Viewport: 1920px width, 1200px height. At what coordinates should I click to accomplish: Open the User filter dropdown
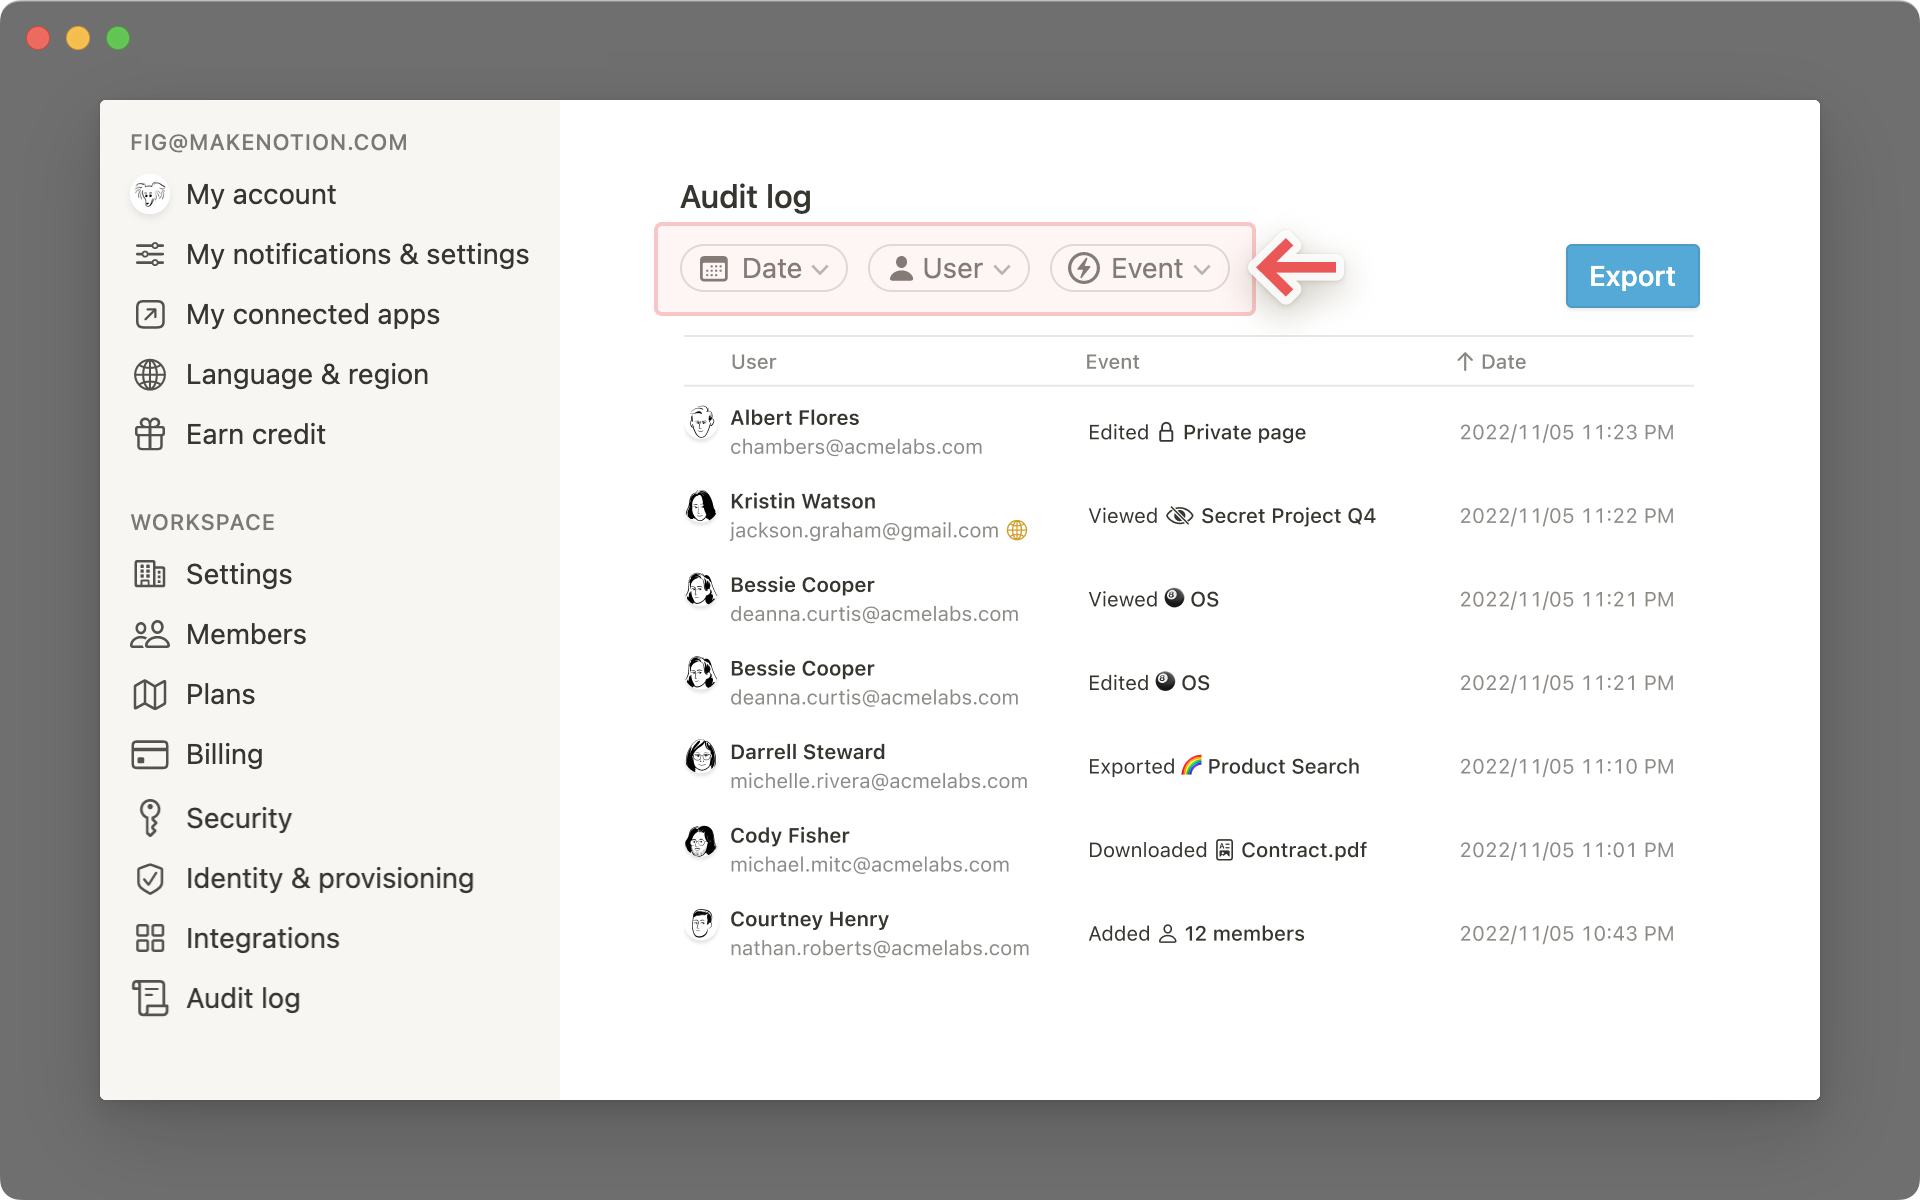(x=947, y=268)
